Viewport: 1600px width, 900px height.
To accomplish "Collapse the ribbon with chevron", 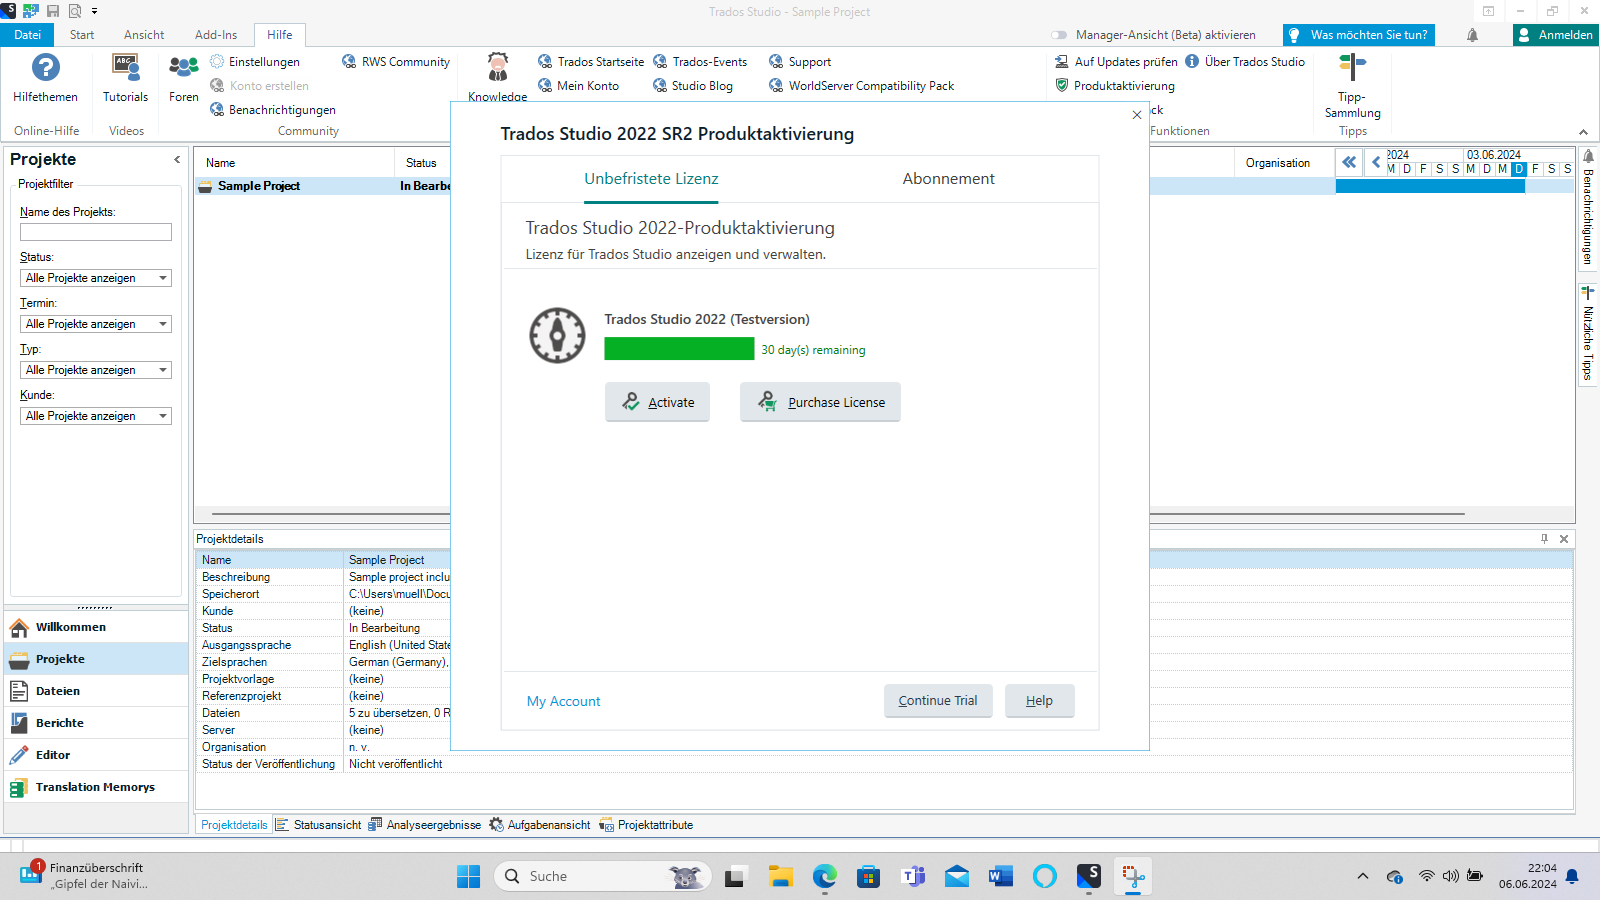I will 1583,132.
